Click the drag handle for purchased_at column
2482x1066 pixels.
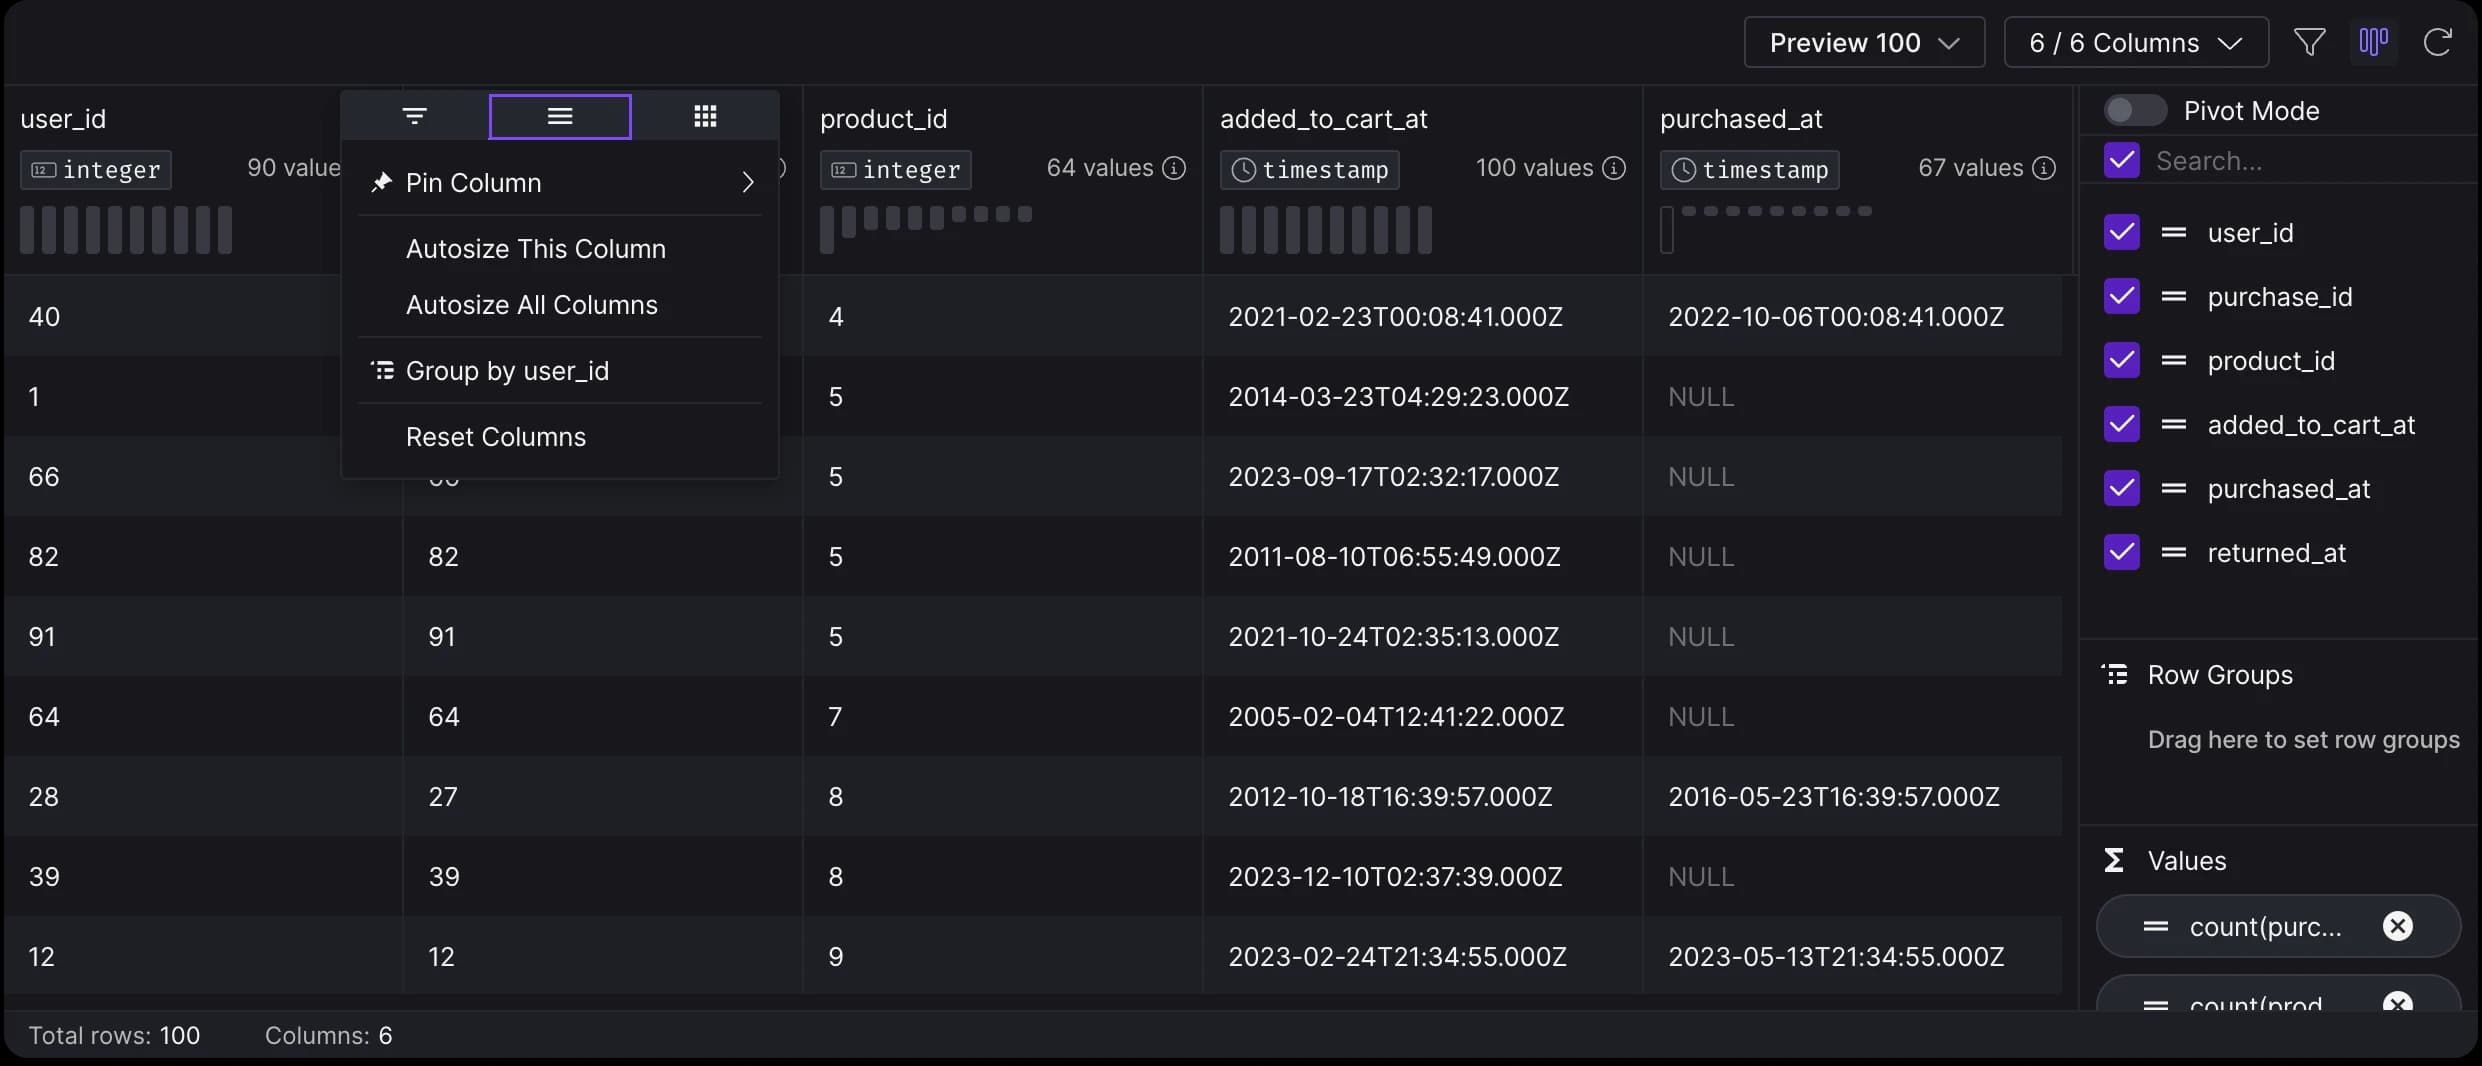[x=2173, y=489]
